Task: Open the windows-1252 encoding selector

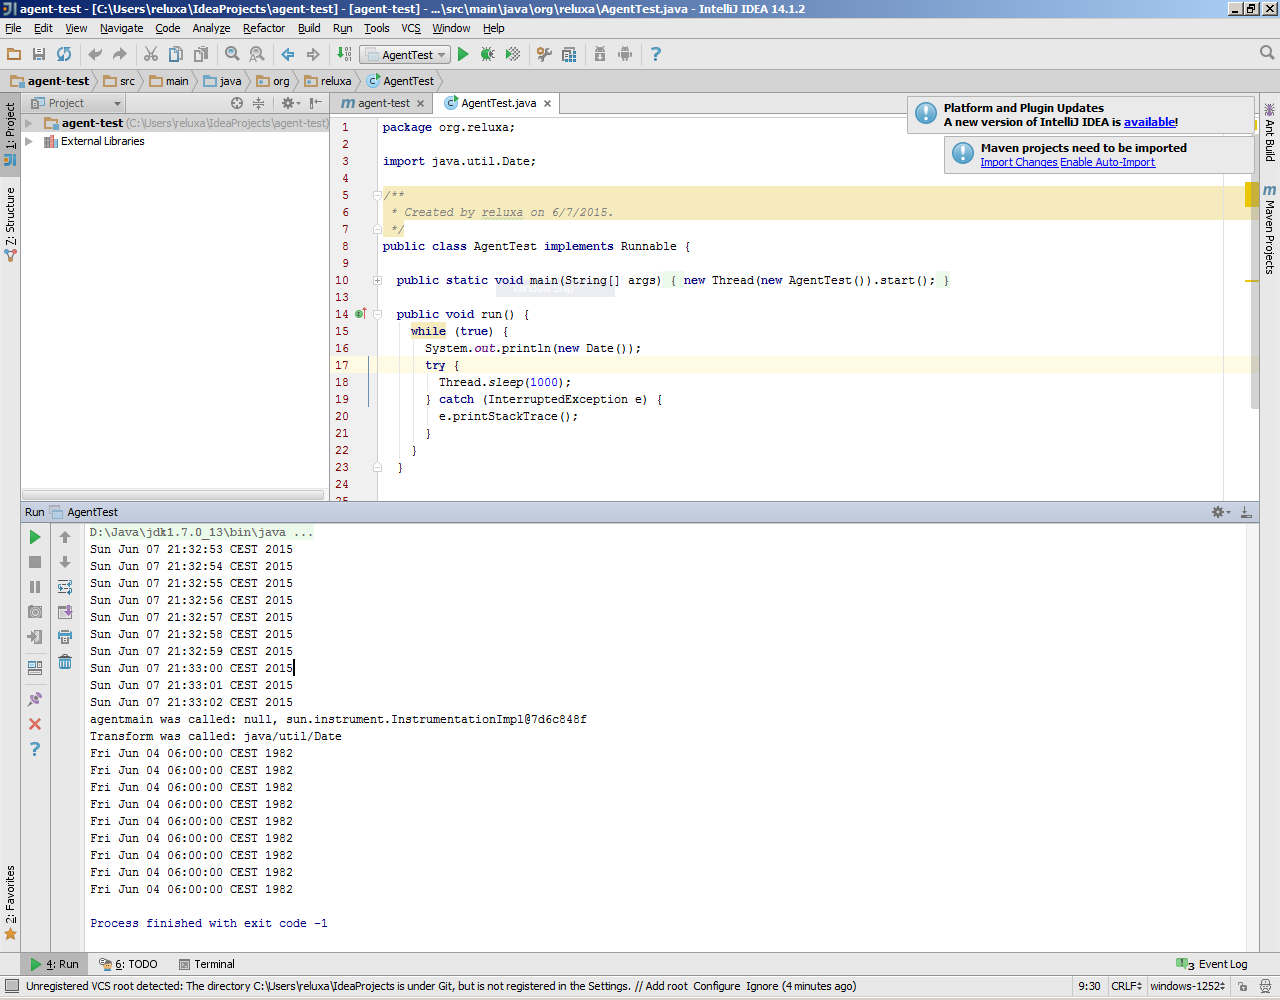Action: (x=1188, y=986)
